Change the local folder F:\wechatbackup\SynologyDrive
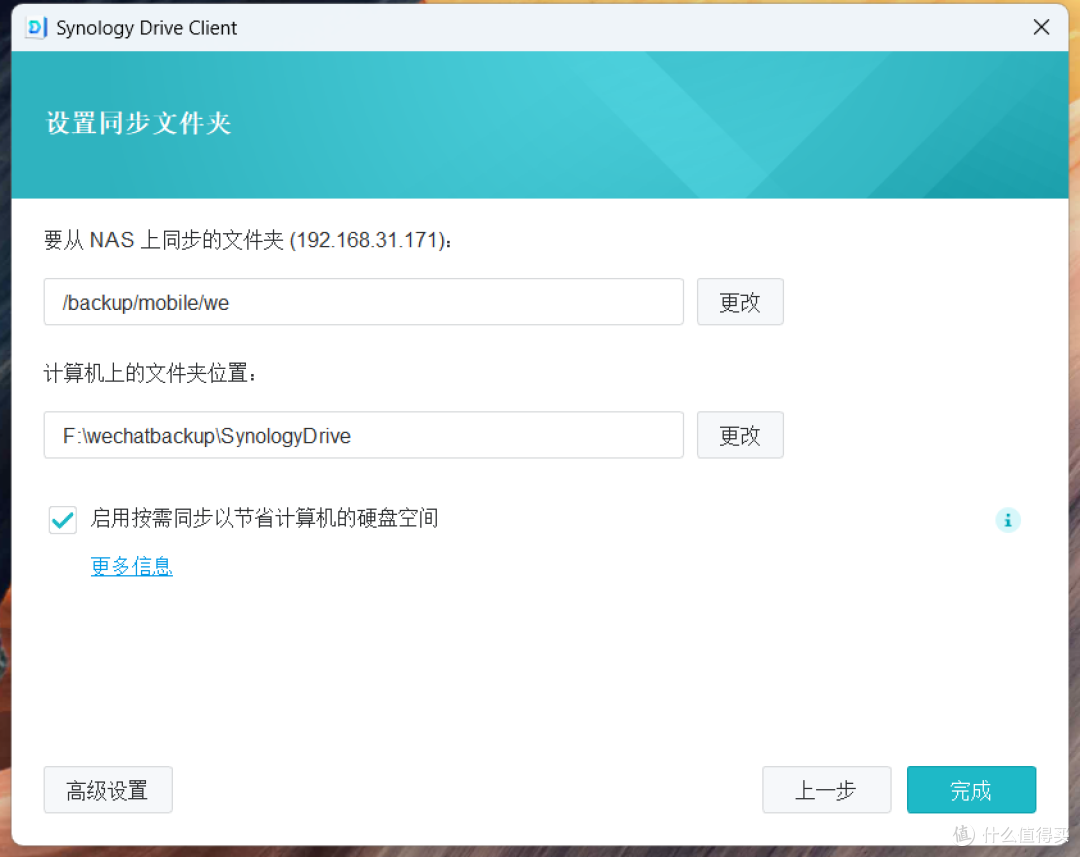This screenshot has height=857, width=1080. pyautogui.click(x=740, y=435)
